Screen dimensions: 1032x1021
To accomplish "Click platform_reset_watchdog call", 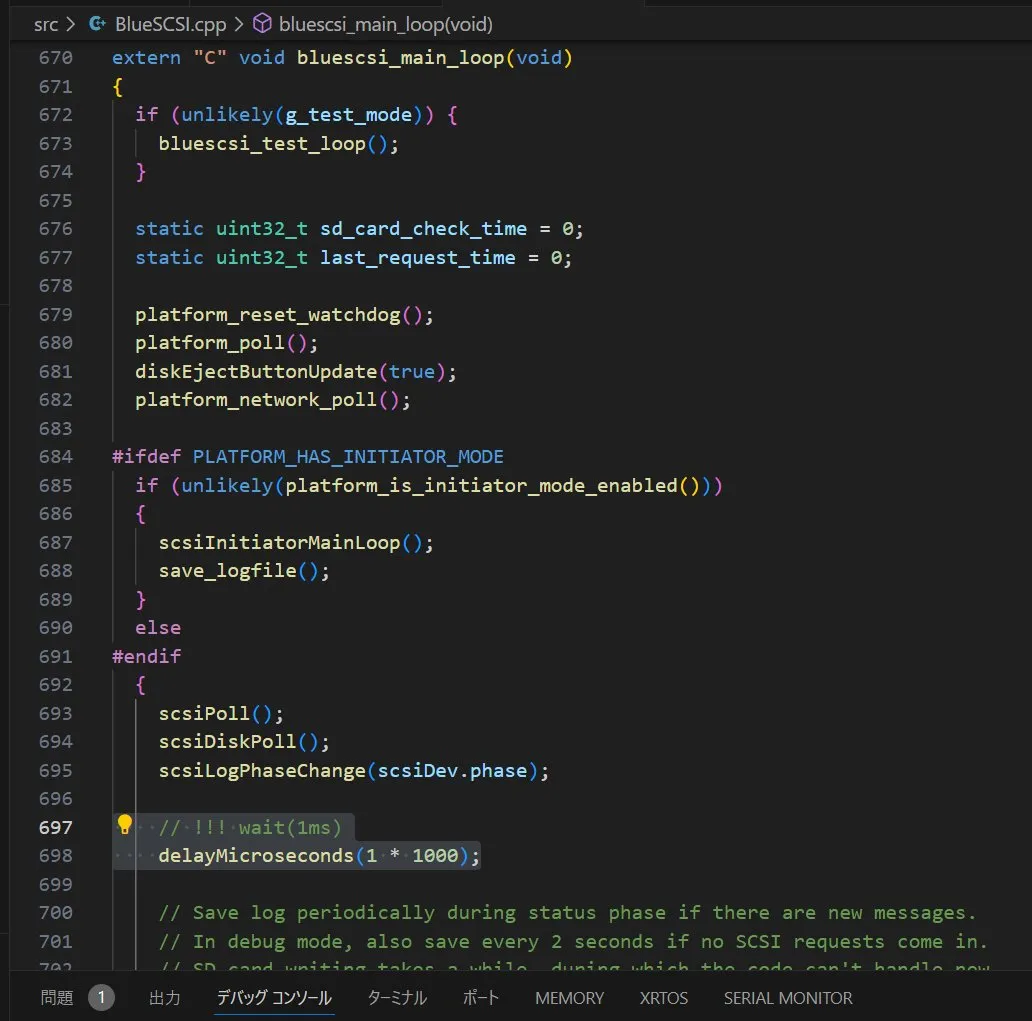I will (x=268, y=315).
